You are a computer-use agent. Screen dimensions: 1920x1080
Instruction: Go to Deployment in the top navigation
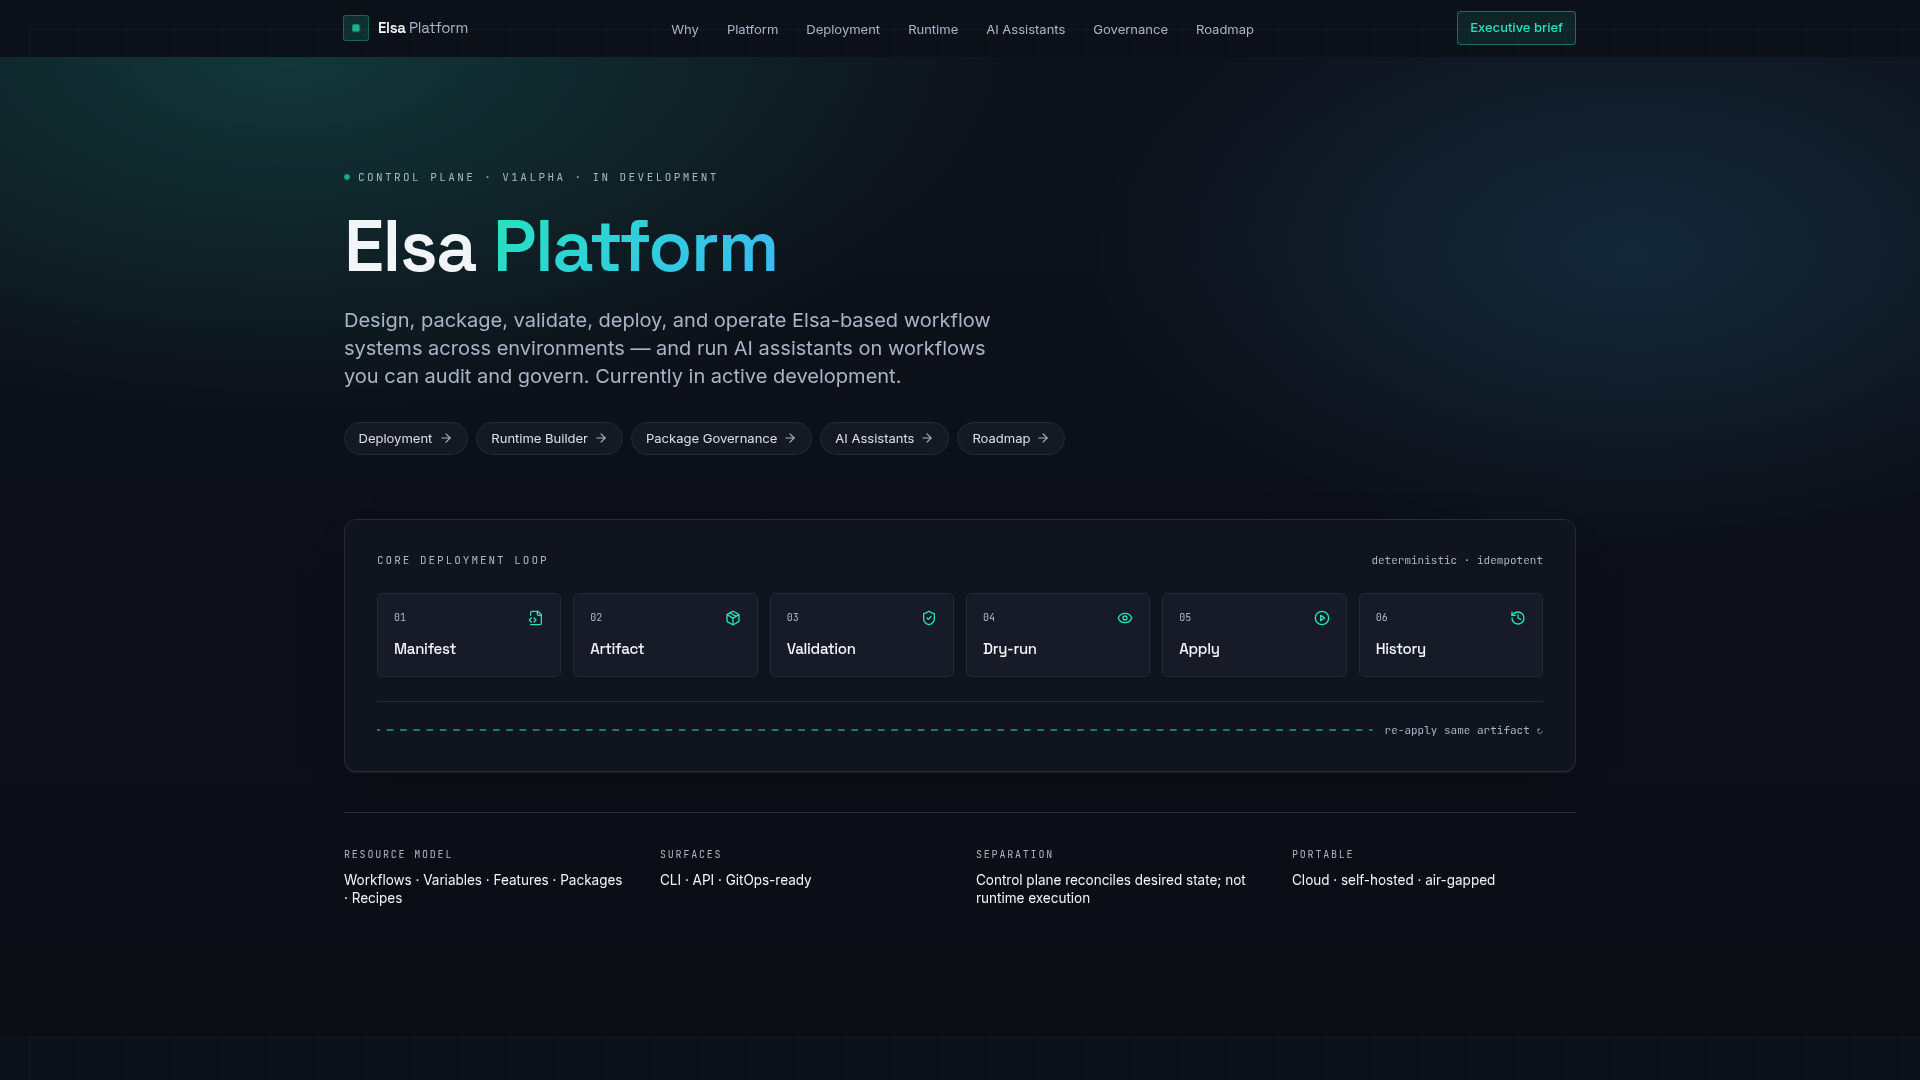(x=843, y=29)
